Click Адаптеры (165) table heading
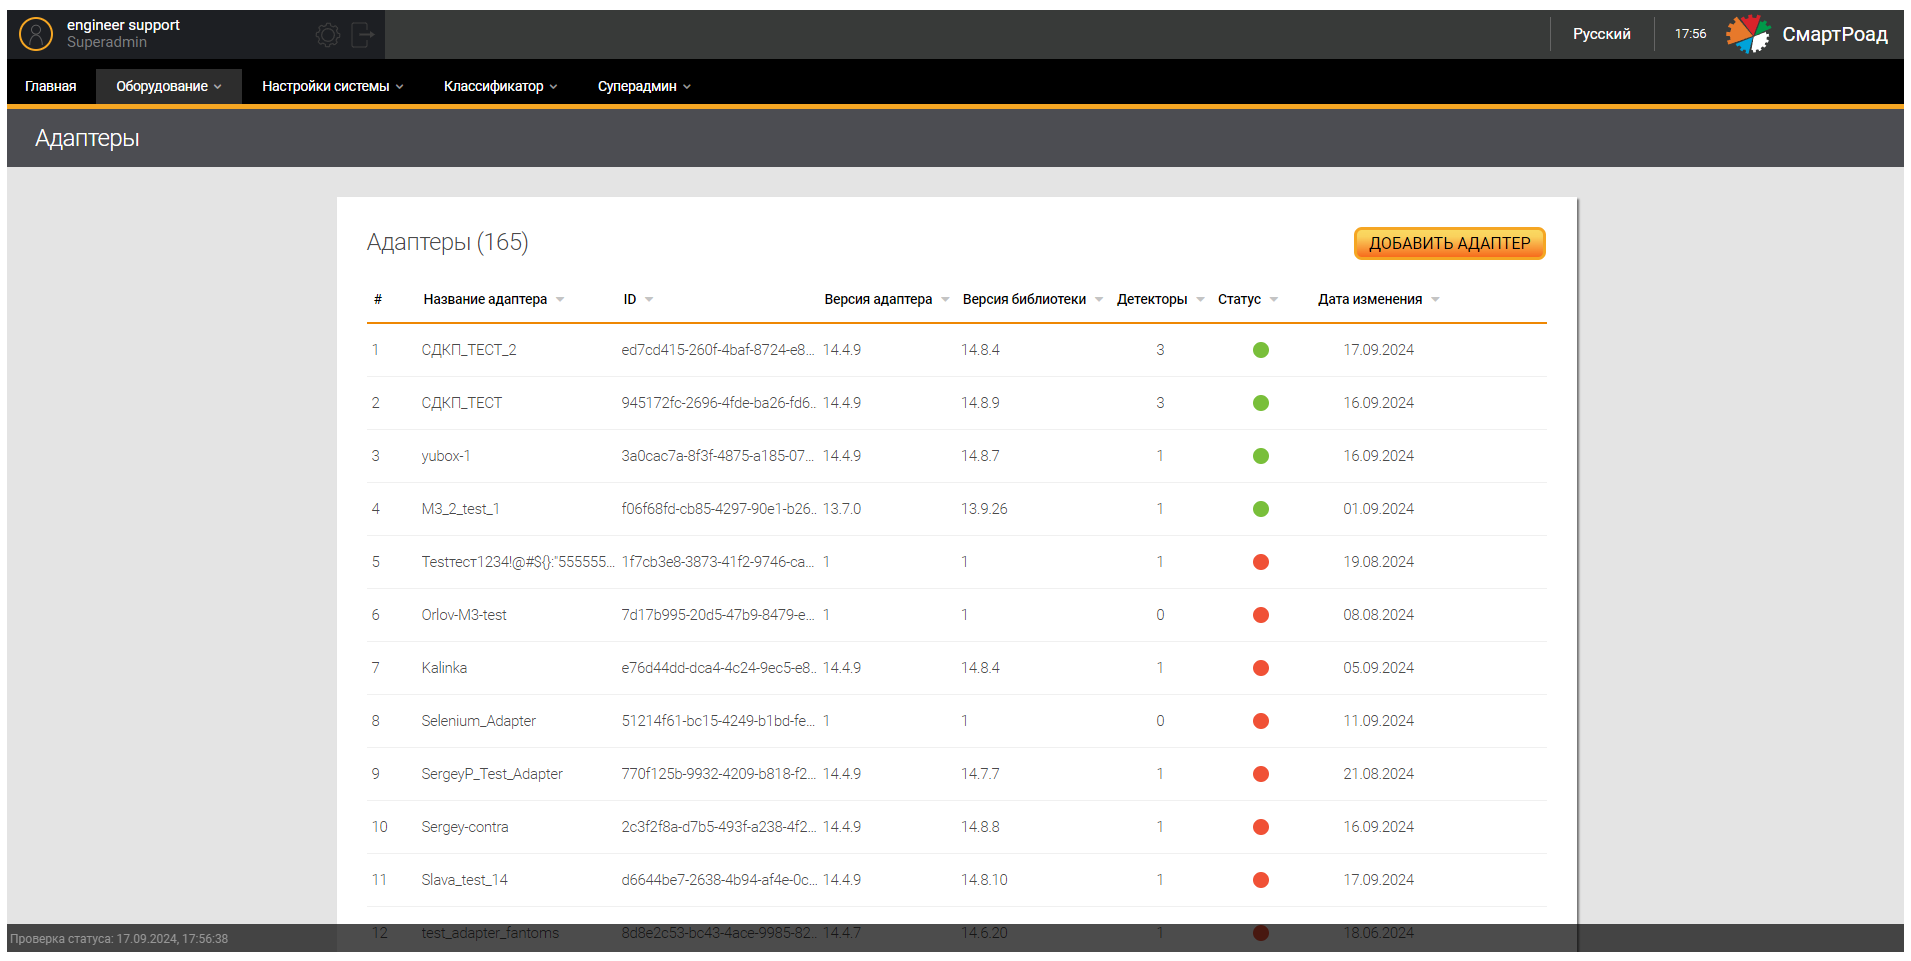 coord(447,242)
